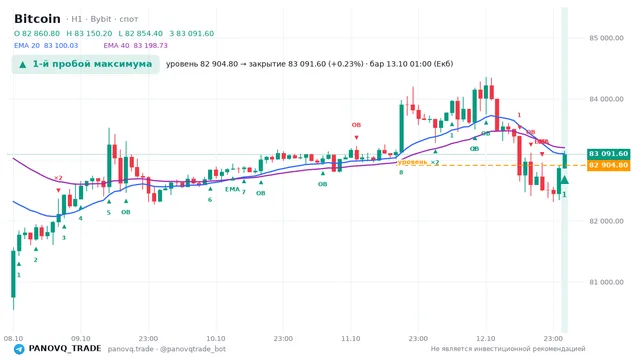Click the open price 'O 82 860.80'
This screenshot has height=360, width=640.
pos(37,33)
